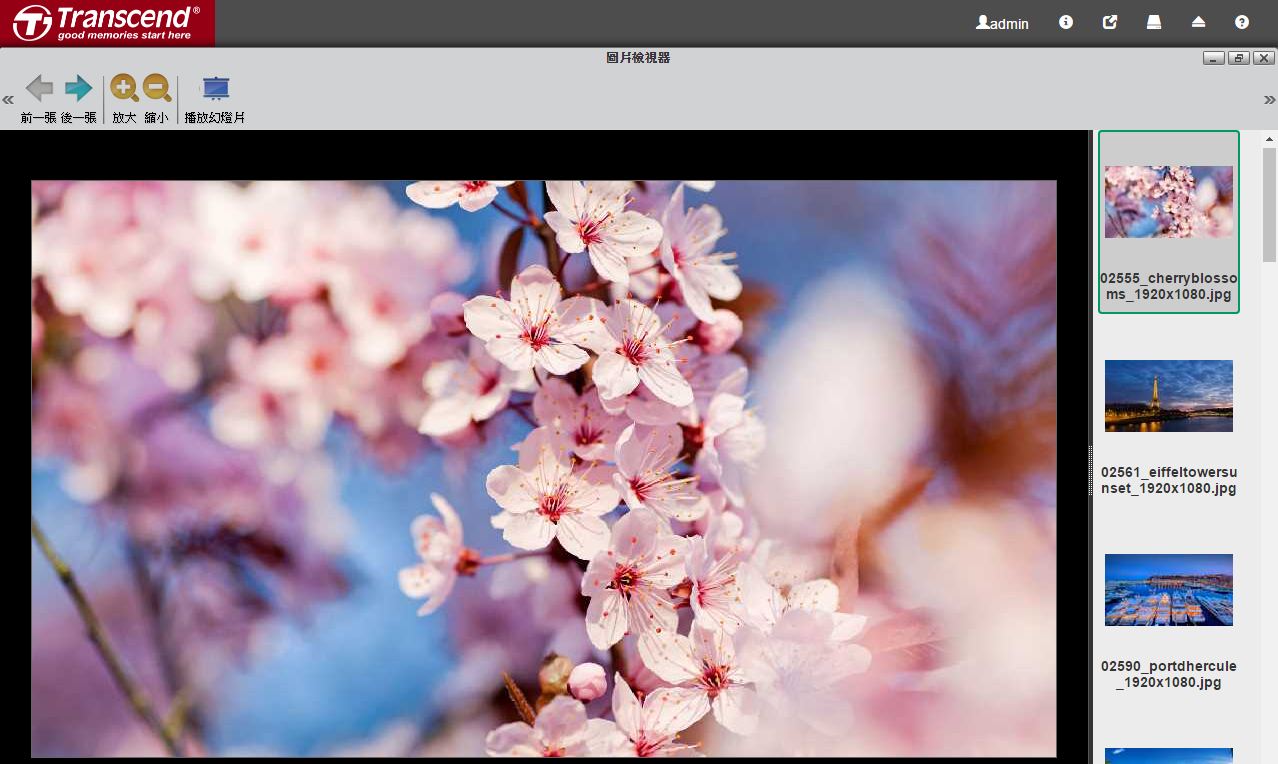Select the cherry blossoms thumbnail
The image size is (1278, 764).
click(1169, 222)
